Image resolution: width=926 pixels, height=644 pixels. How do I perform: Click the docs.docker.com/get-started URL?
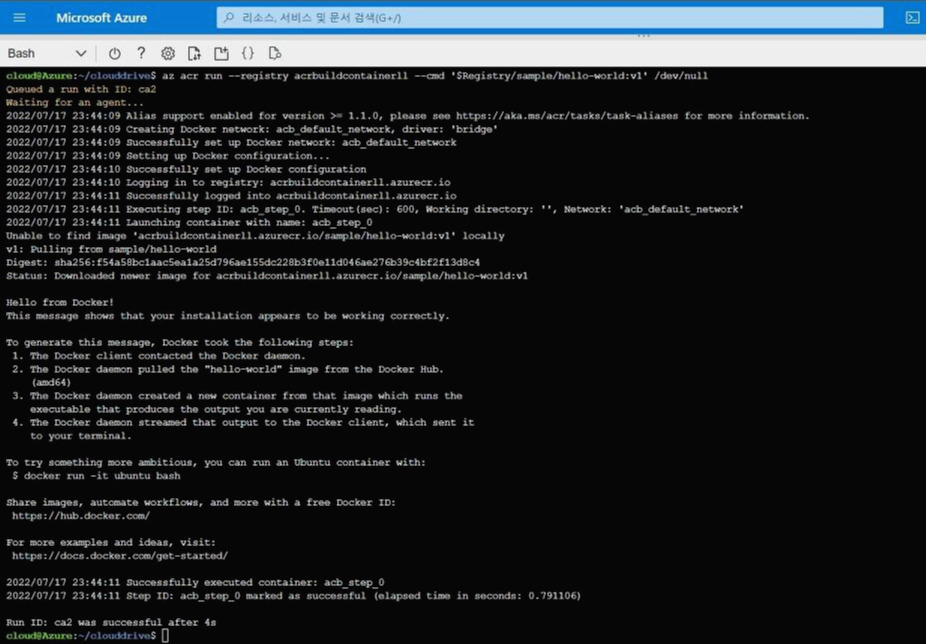point(120,556)
